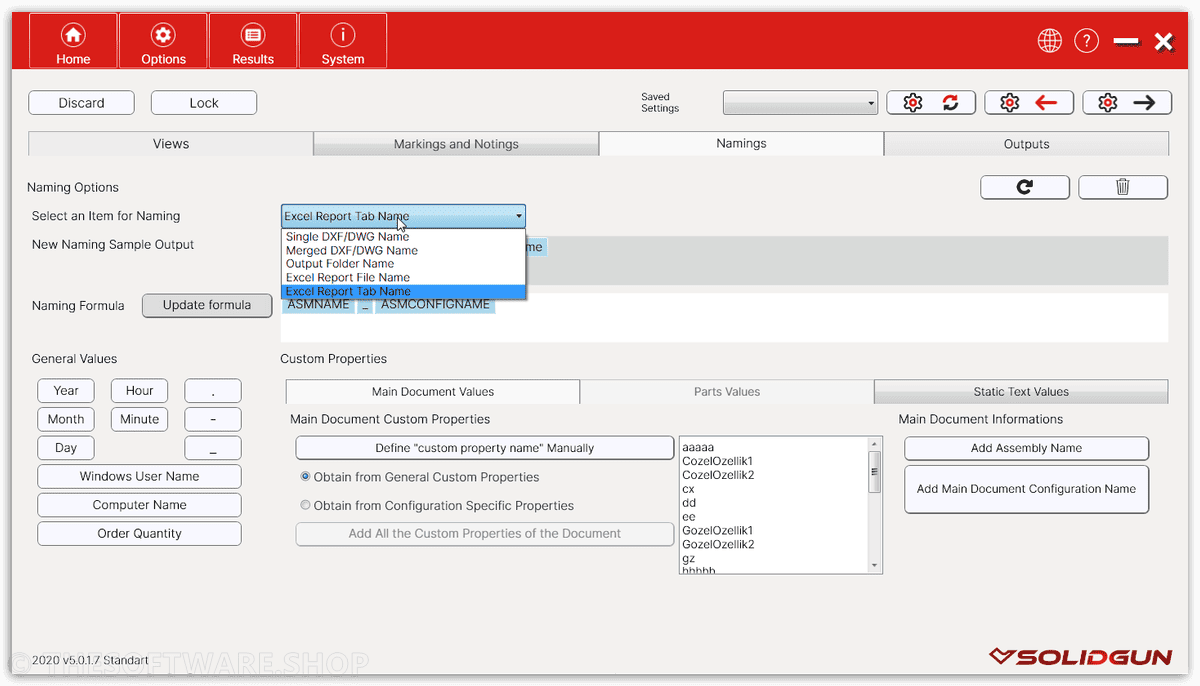This screenshot has width=1200, height=686.
Task: Open the Options section
Action: [163, 41]
